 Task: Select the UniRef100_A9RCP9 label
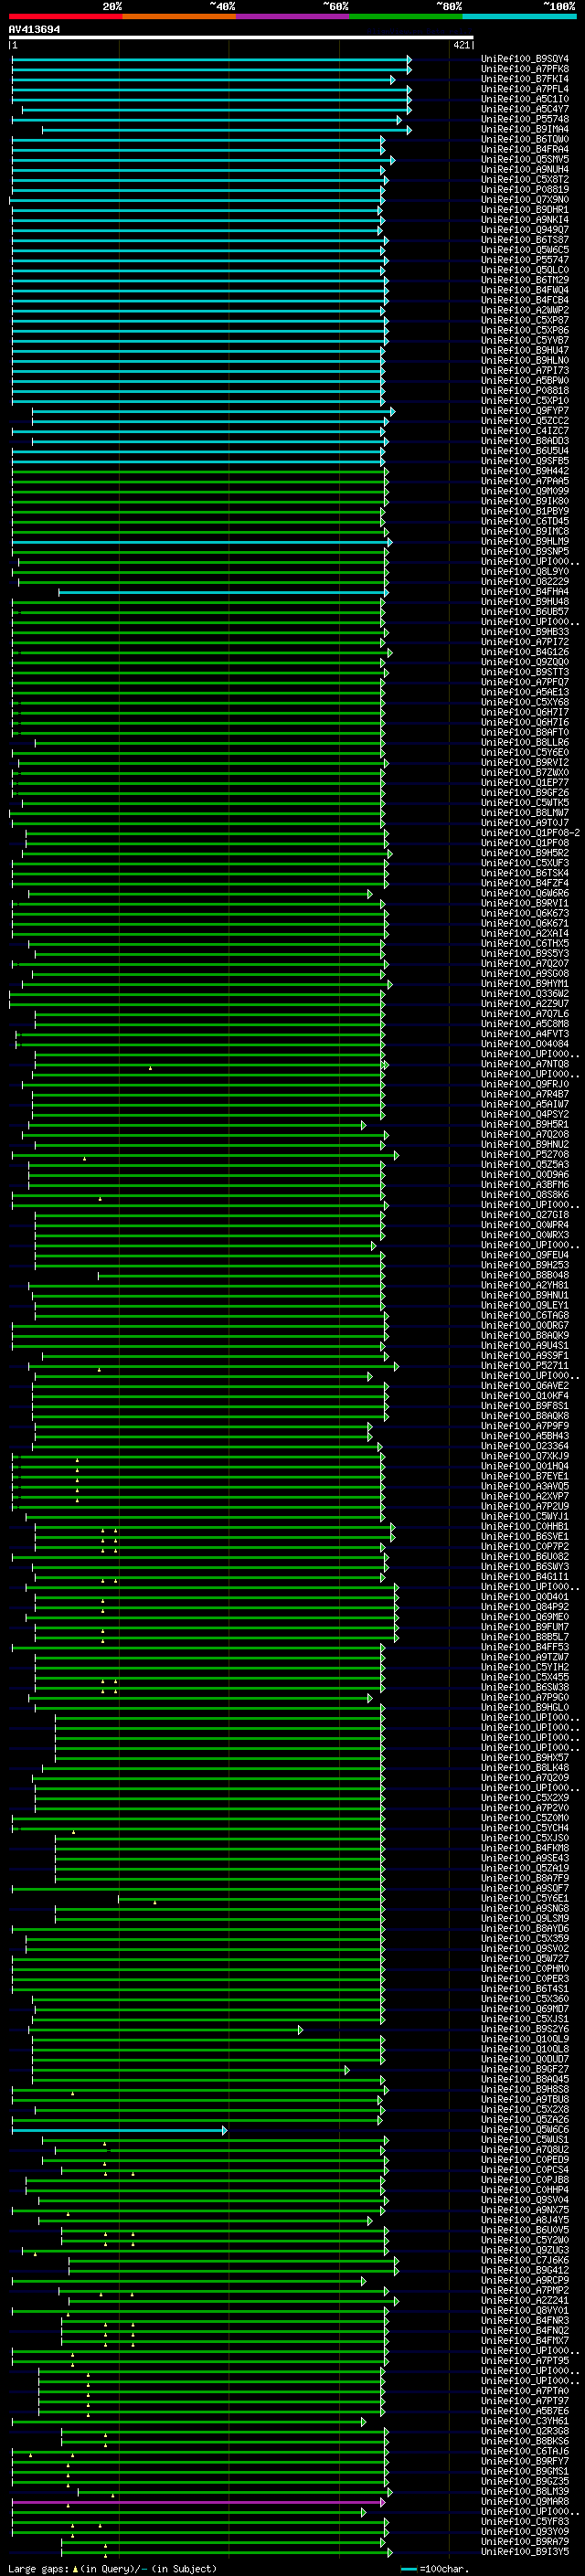(525, 2280)
